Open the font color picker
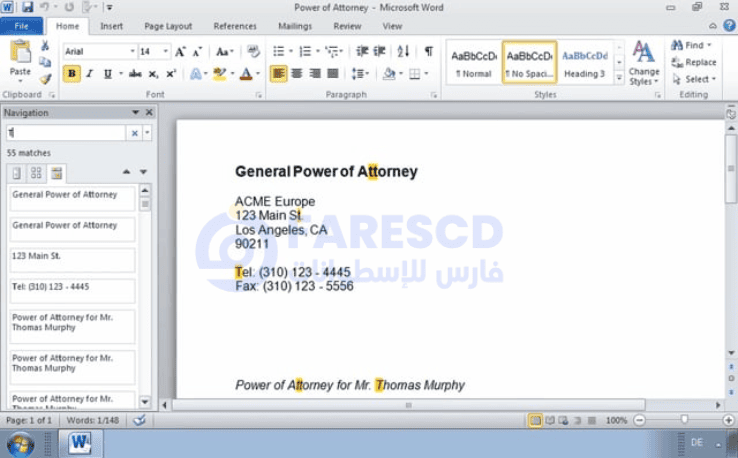 [258, 74]
